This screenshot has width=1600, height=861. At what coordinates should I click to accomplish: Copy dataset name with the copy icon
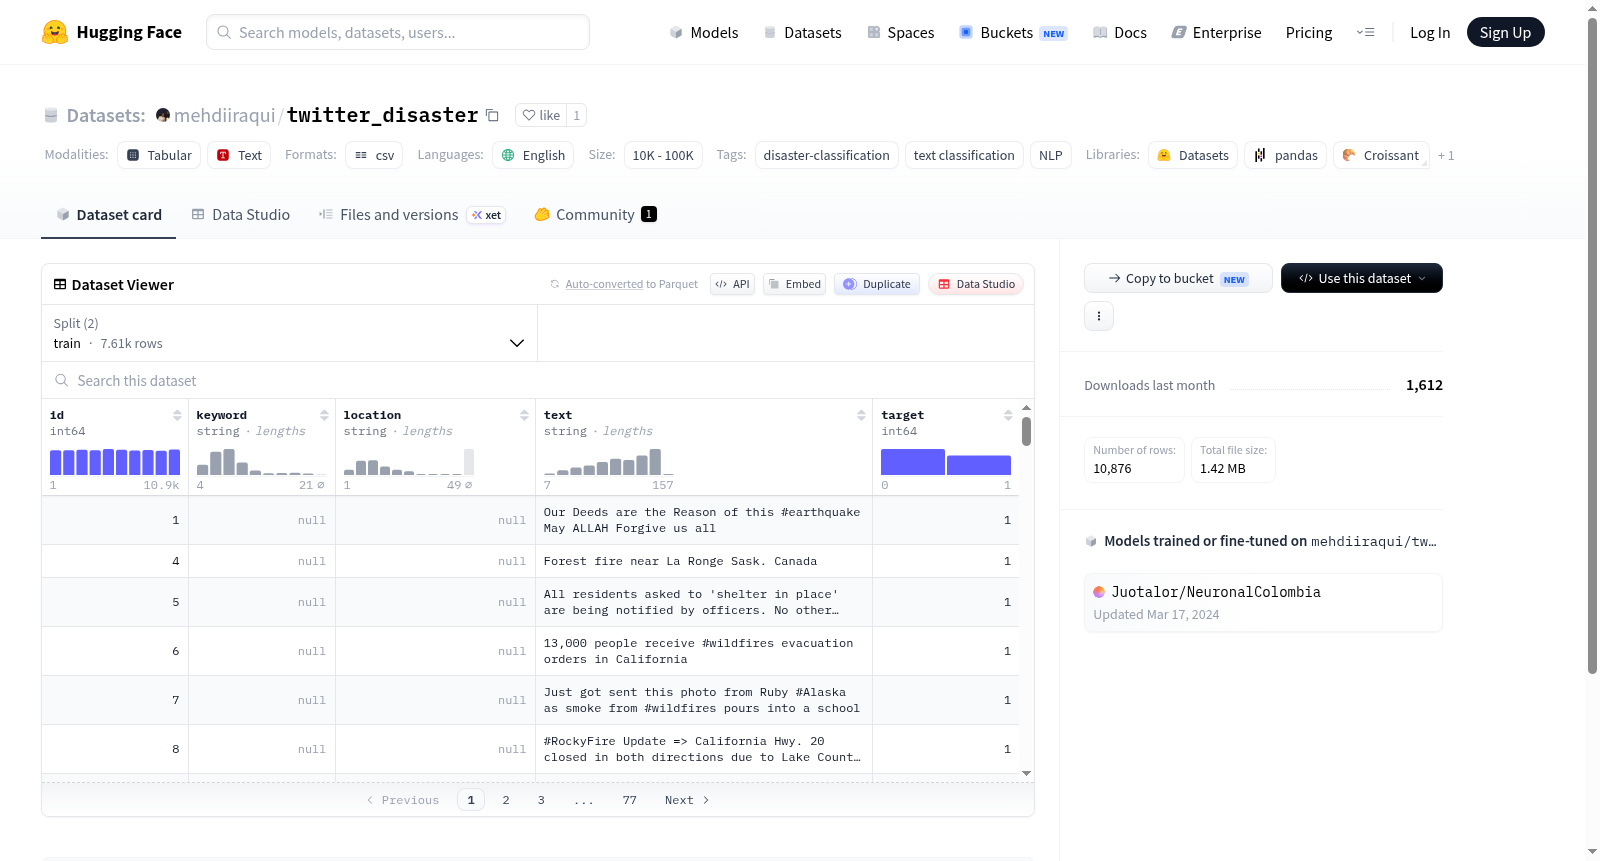[x=492, y=115]
